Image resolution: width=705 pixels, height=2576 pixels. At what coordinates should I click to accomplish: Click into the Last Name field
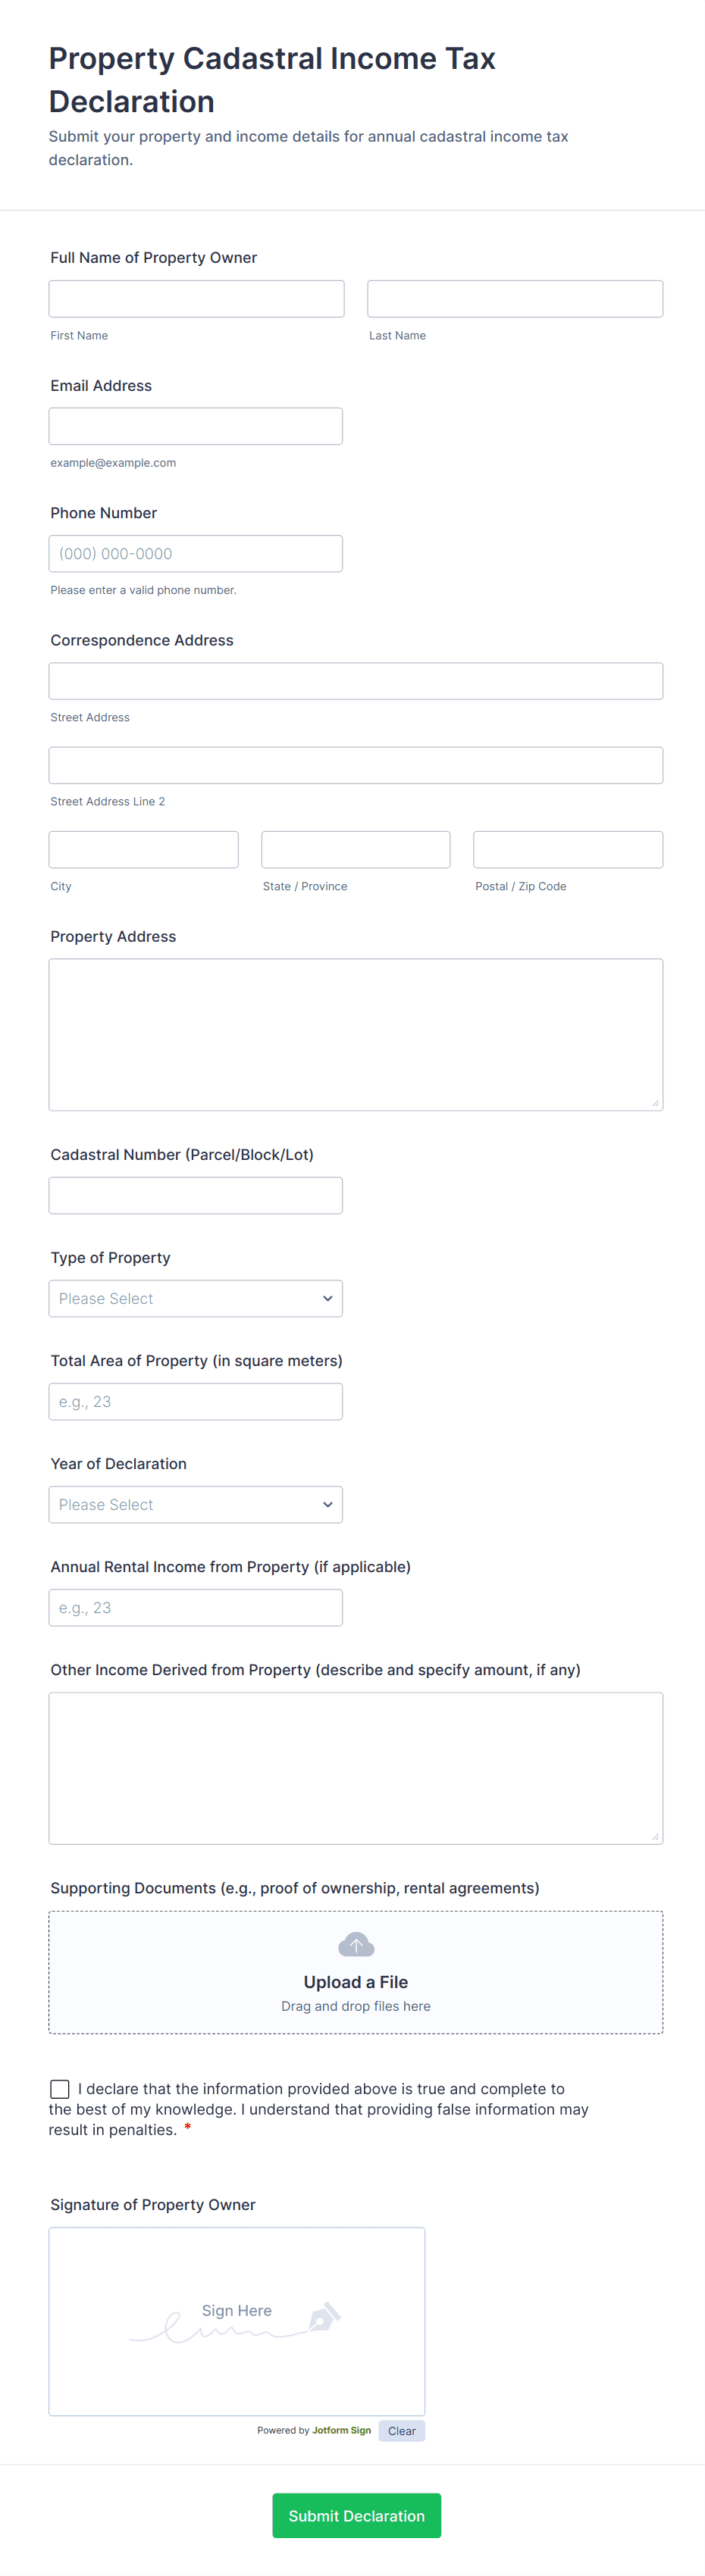click(515, 299)
